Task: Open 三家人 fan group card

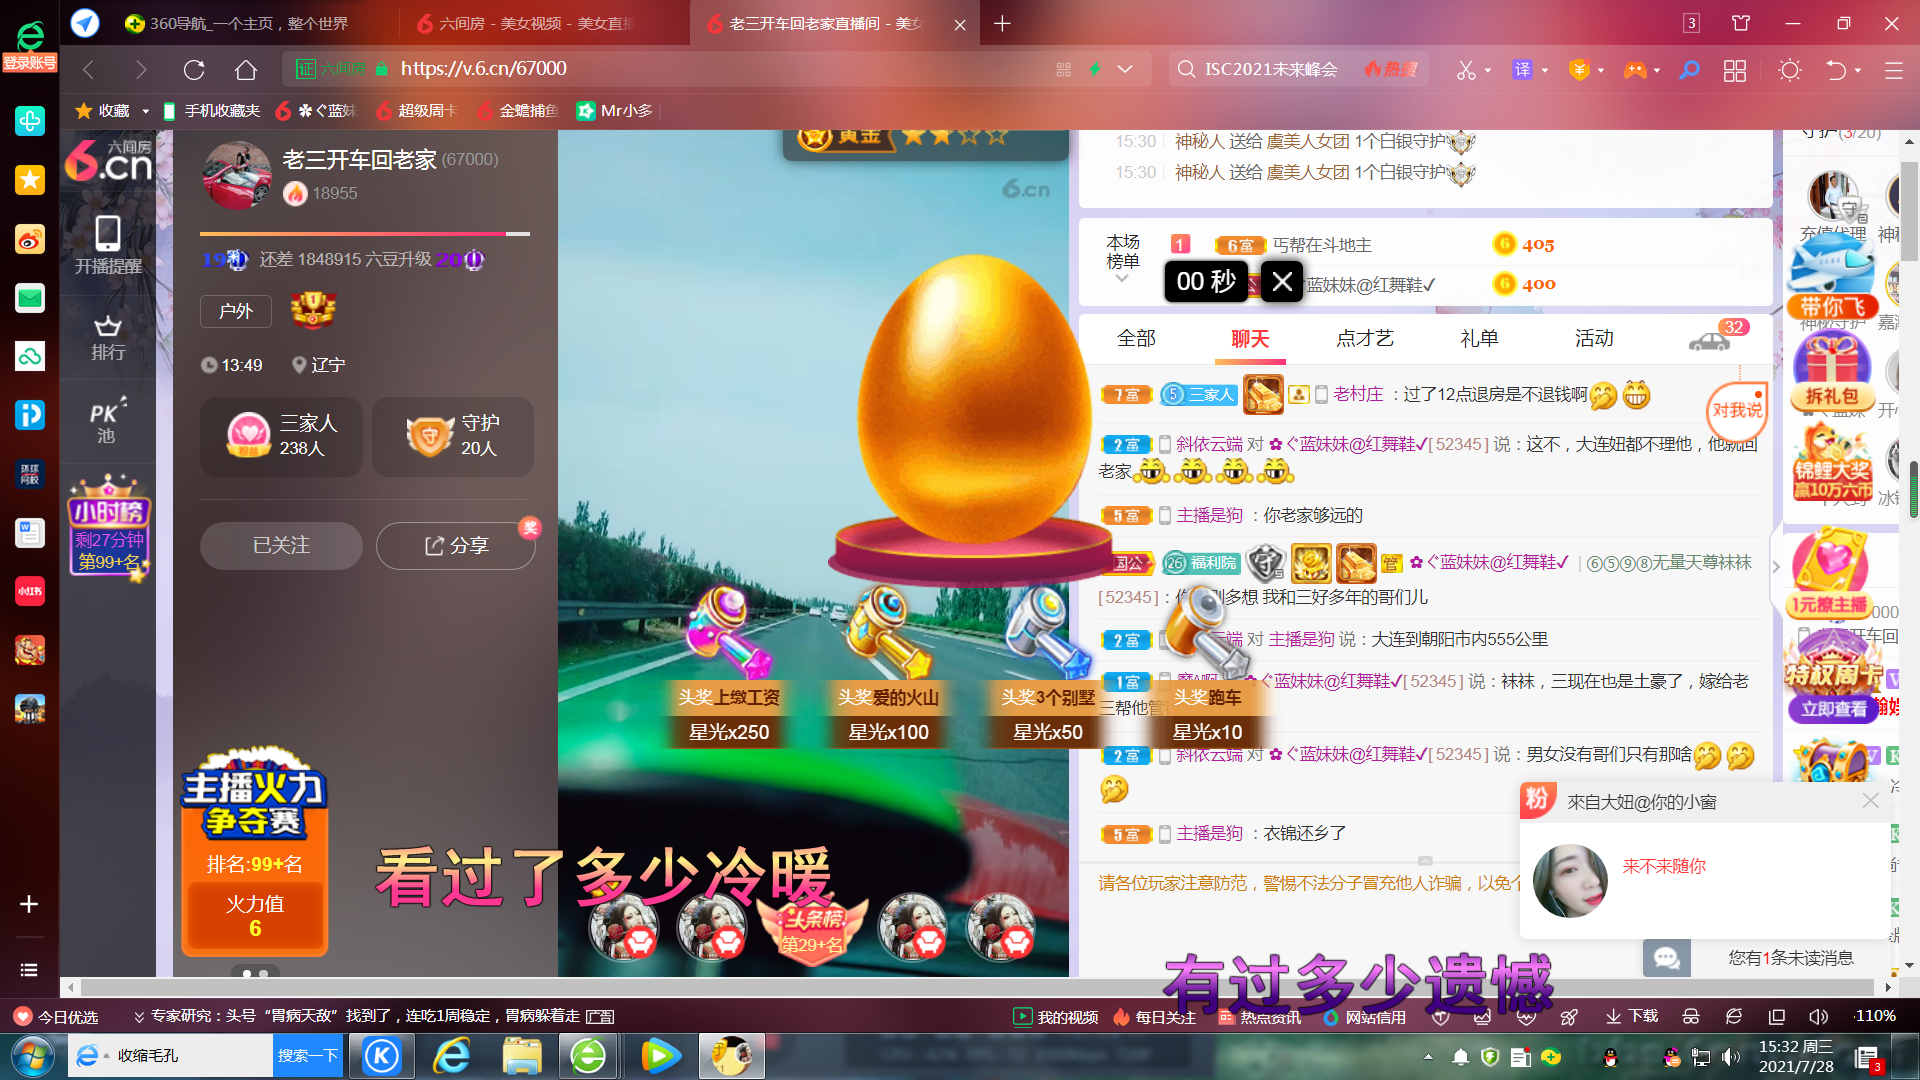Action: 283,436
